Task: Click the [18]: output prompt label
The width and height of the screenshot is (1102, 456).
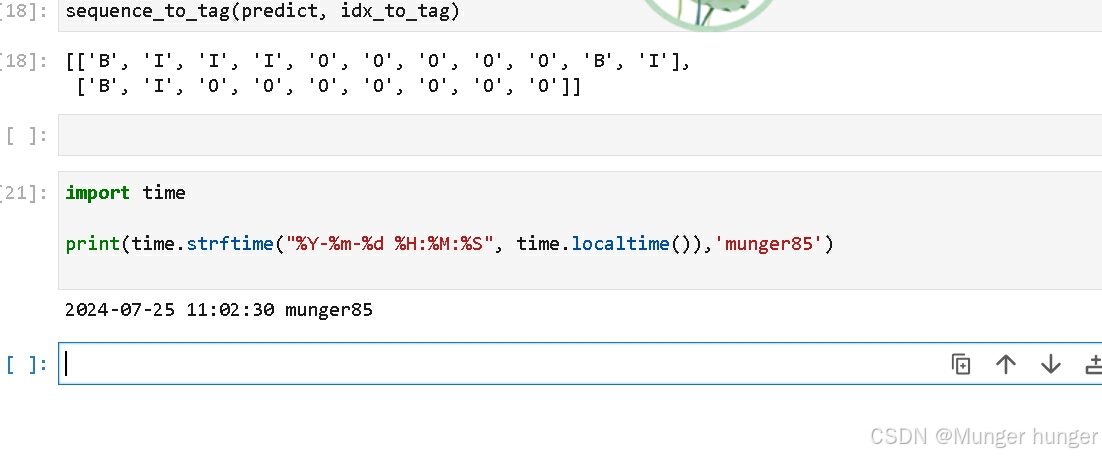Action: [25, 62]
